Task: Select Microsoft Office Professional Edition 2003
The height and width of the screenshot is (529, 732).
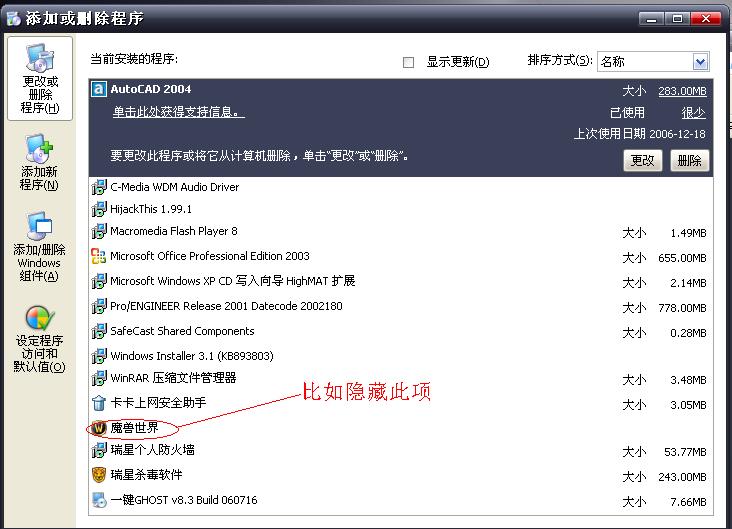Action: pos(401,256)
